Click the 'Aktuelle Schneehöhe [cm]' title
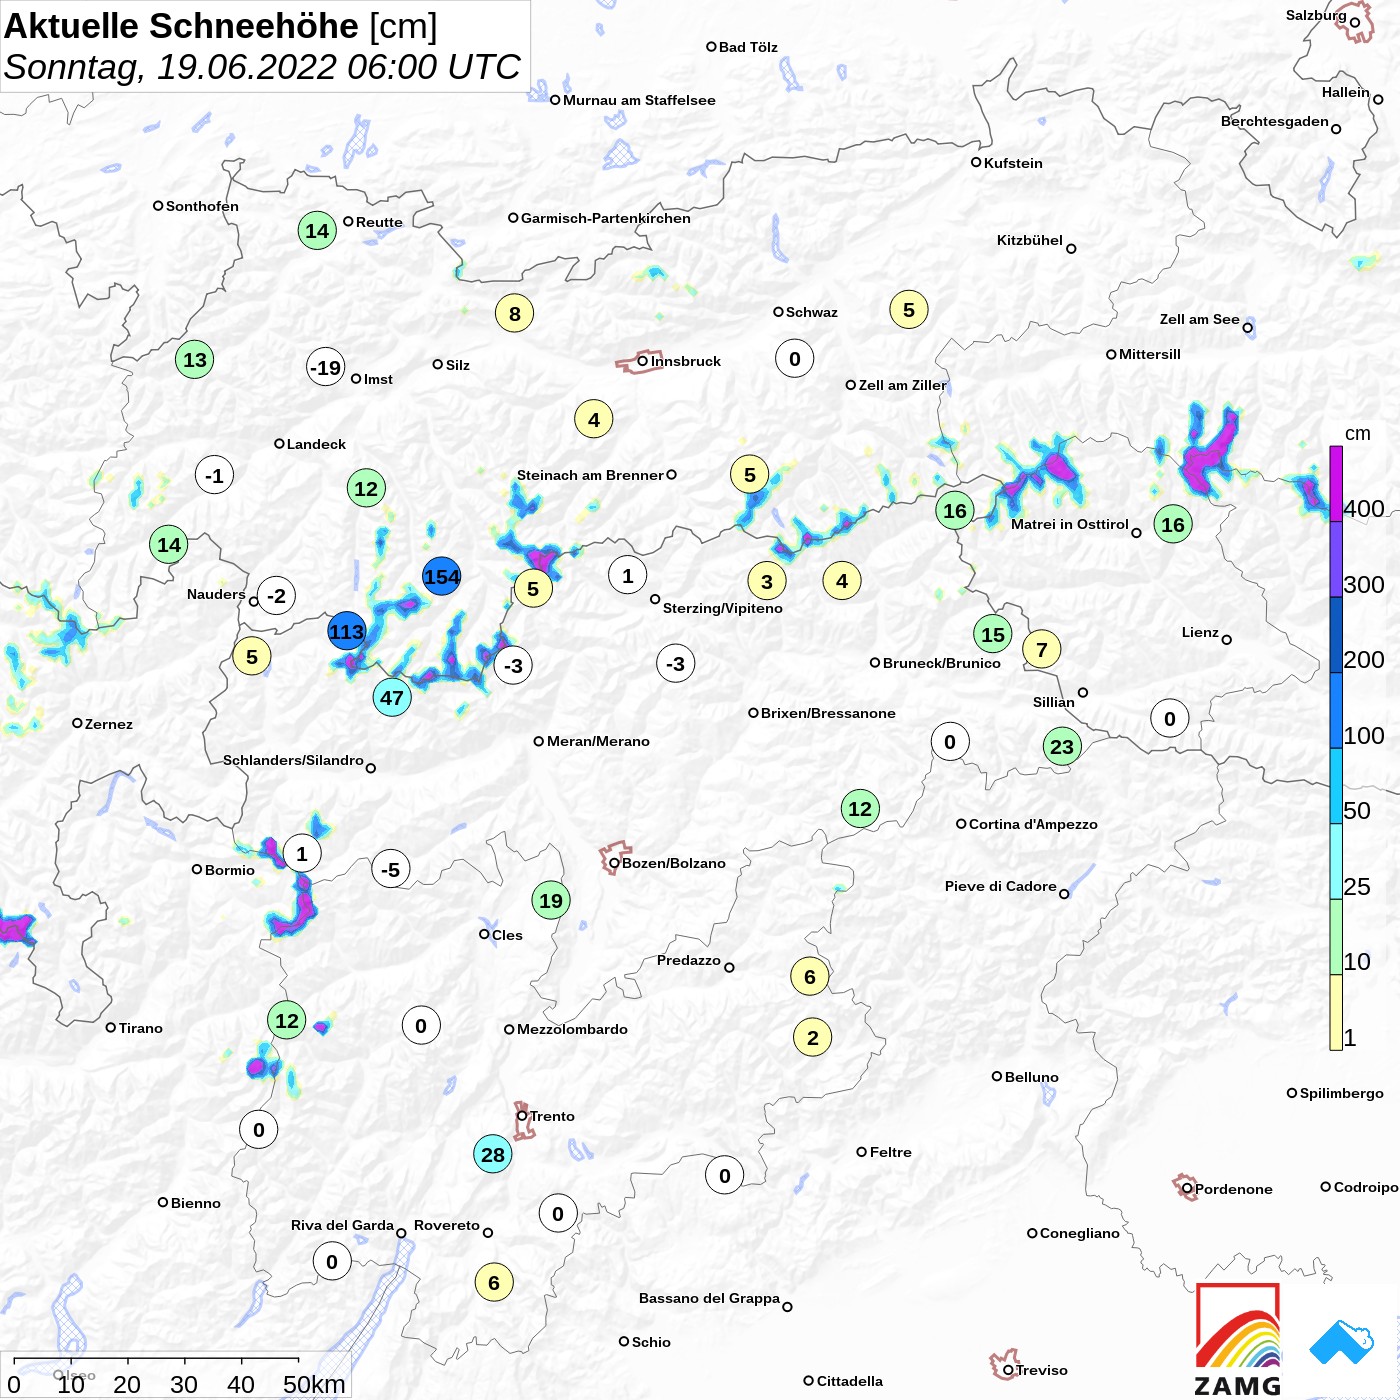Viewport: 1400px width, 1400px height. point(221,26)
